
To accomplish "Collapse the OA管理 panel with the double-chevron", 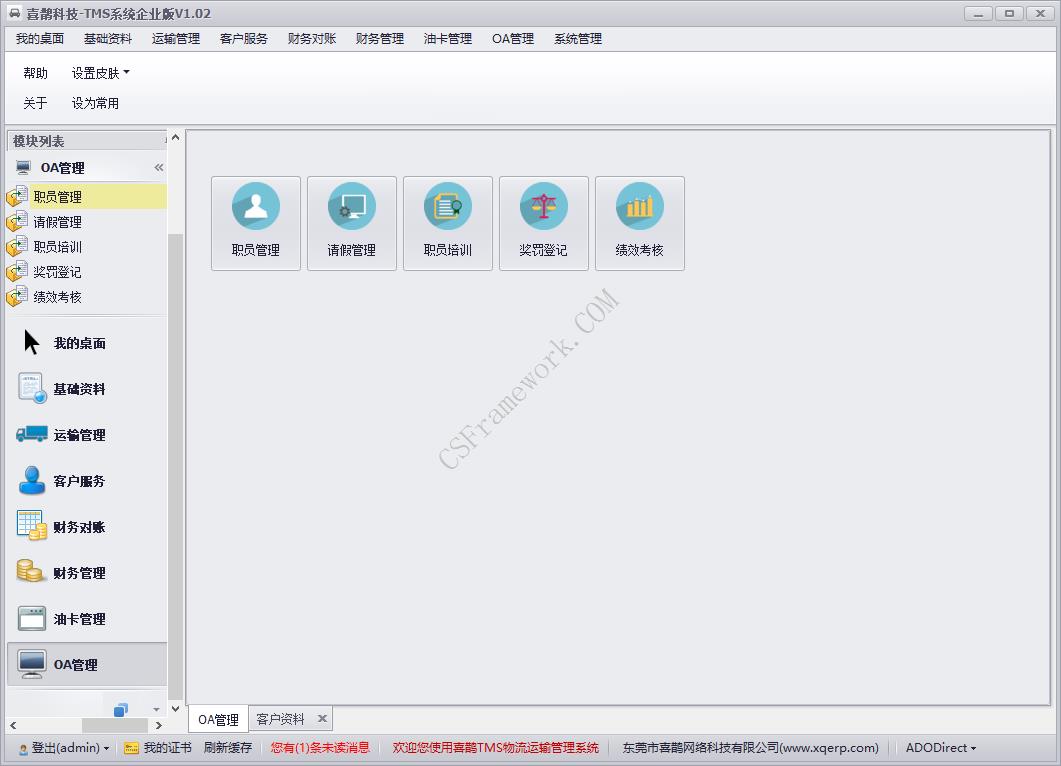I will tap(157, 167).
